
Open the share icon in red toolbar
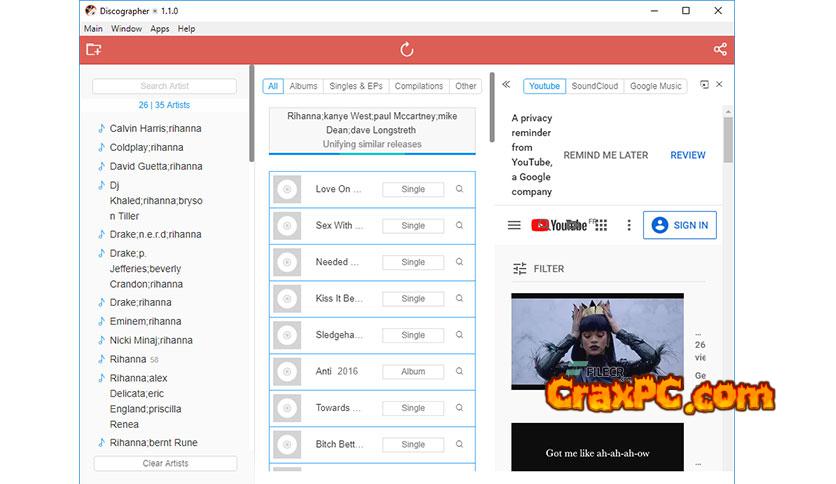point(720,50)
